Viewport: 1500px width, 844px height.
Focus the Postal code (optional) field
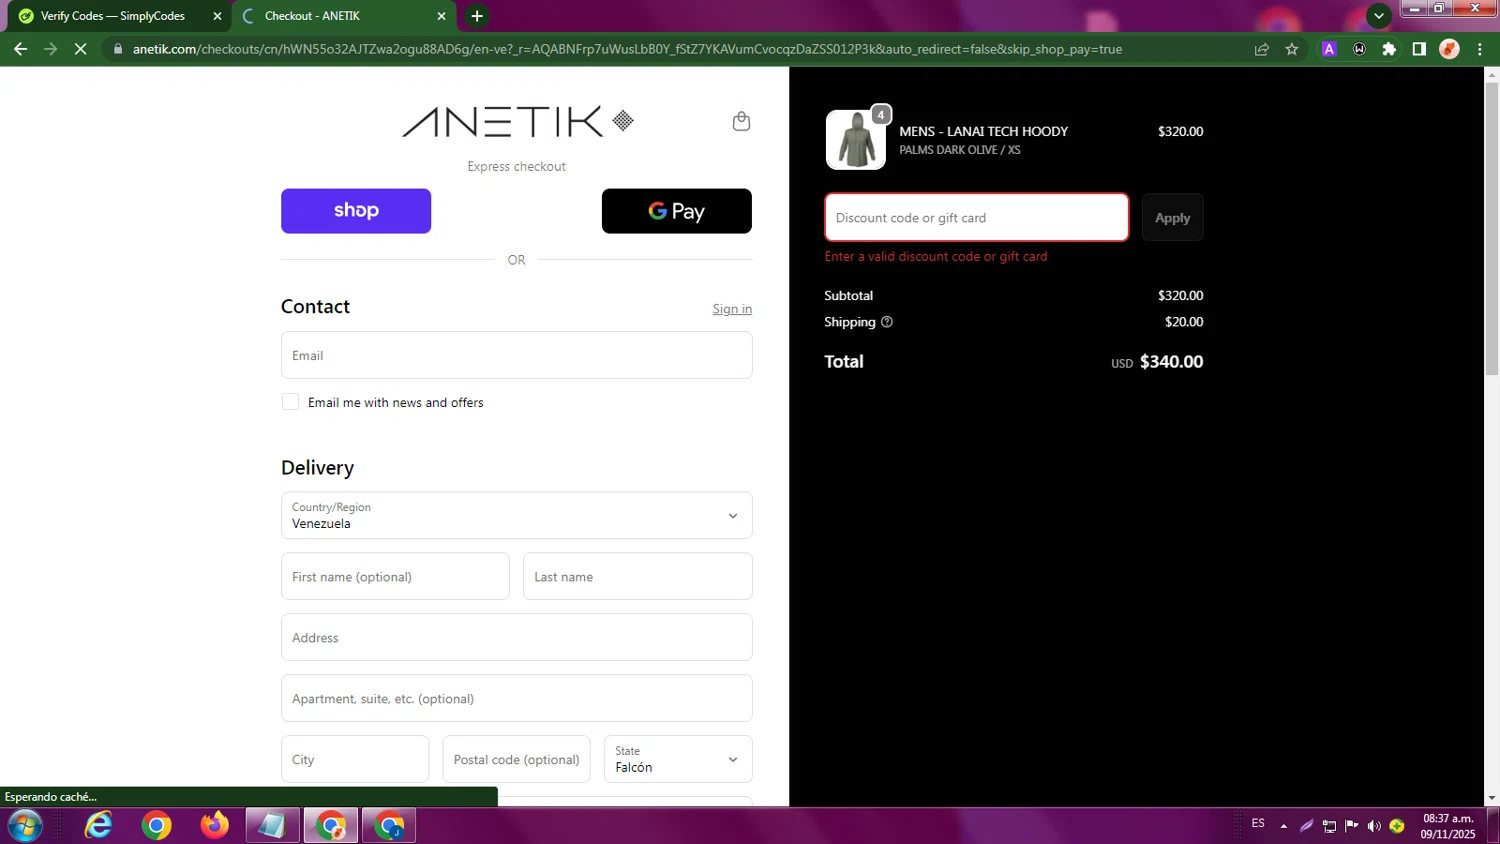click(517, 759)
